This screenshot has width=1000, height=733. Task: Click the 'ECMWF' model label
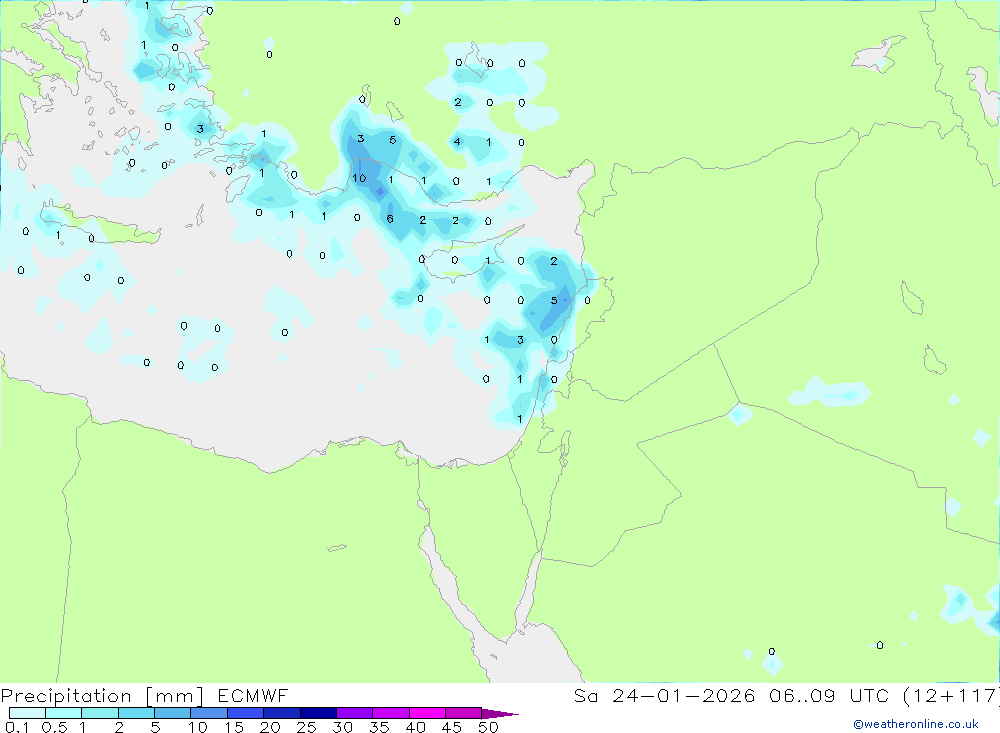(x=253, y=695)
